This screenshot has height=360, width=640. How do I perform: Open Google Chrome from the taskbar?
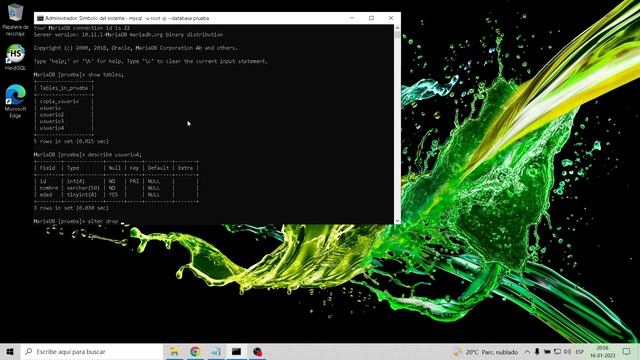point(195,351)
